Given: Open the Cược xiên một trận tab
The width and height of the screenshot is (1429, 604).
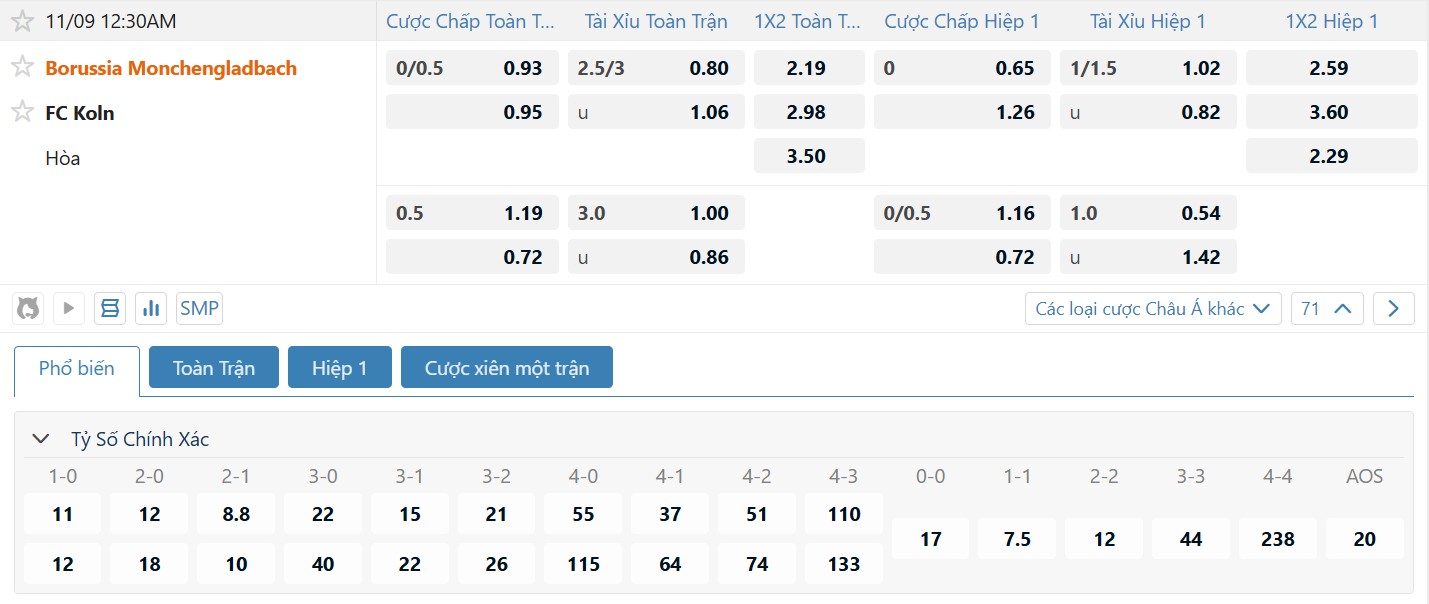Looking at the screenshot, I should tap(506, 368).
